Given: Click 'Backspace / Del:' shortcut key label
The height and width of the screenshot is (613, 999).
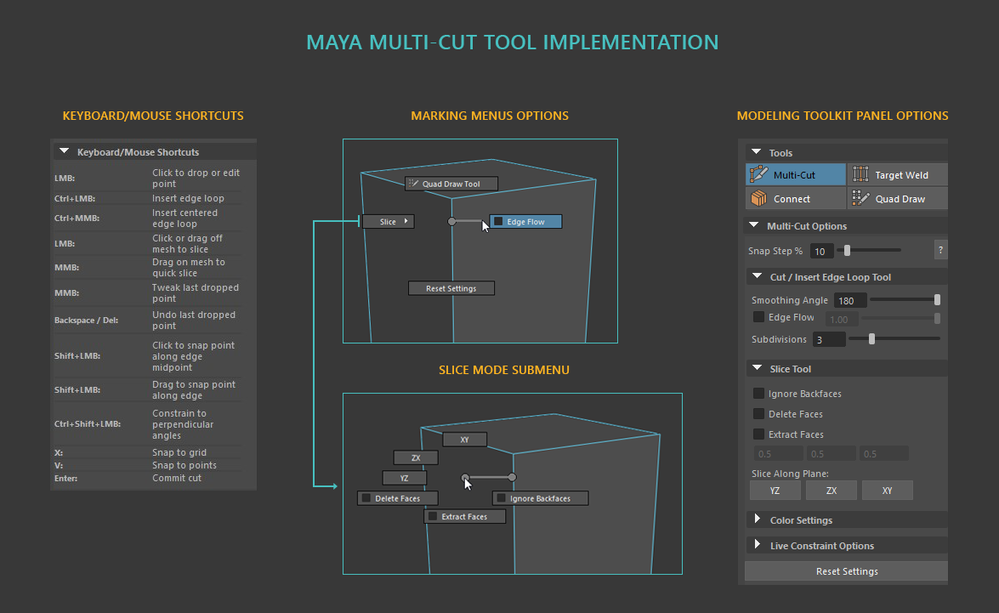Looking at the screenshot, I should (x=86, y=320).
